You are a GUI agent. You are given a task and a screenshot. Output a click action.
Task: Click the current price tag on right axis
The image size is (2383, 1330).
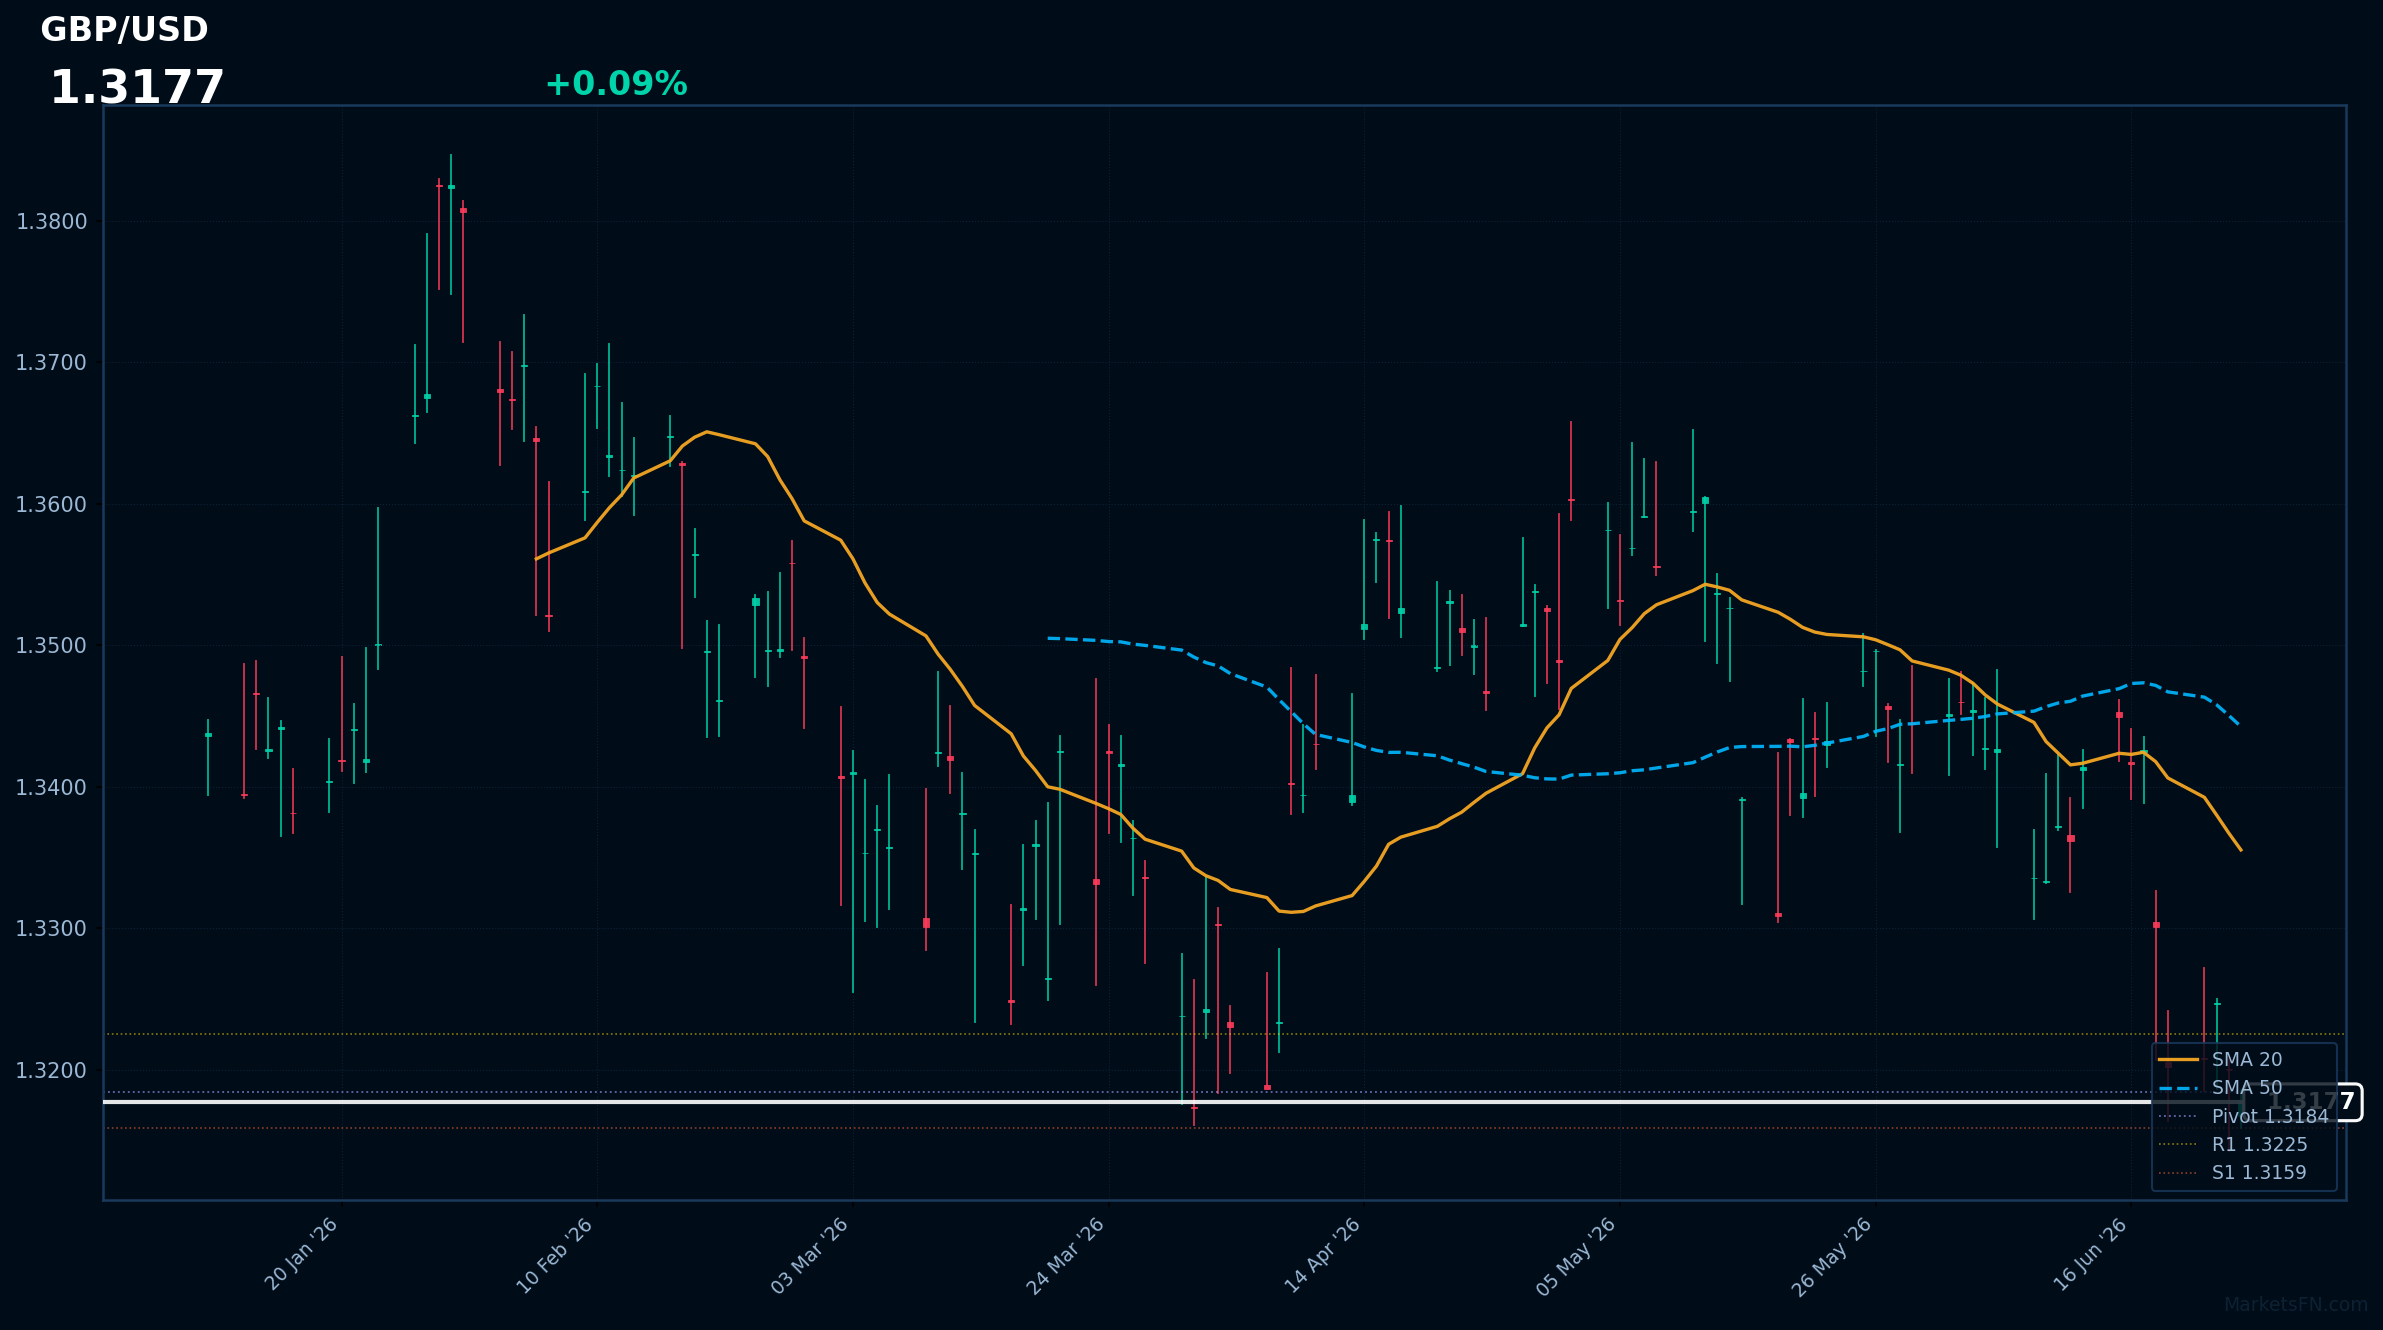point(2305,1102)
